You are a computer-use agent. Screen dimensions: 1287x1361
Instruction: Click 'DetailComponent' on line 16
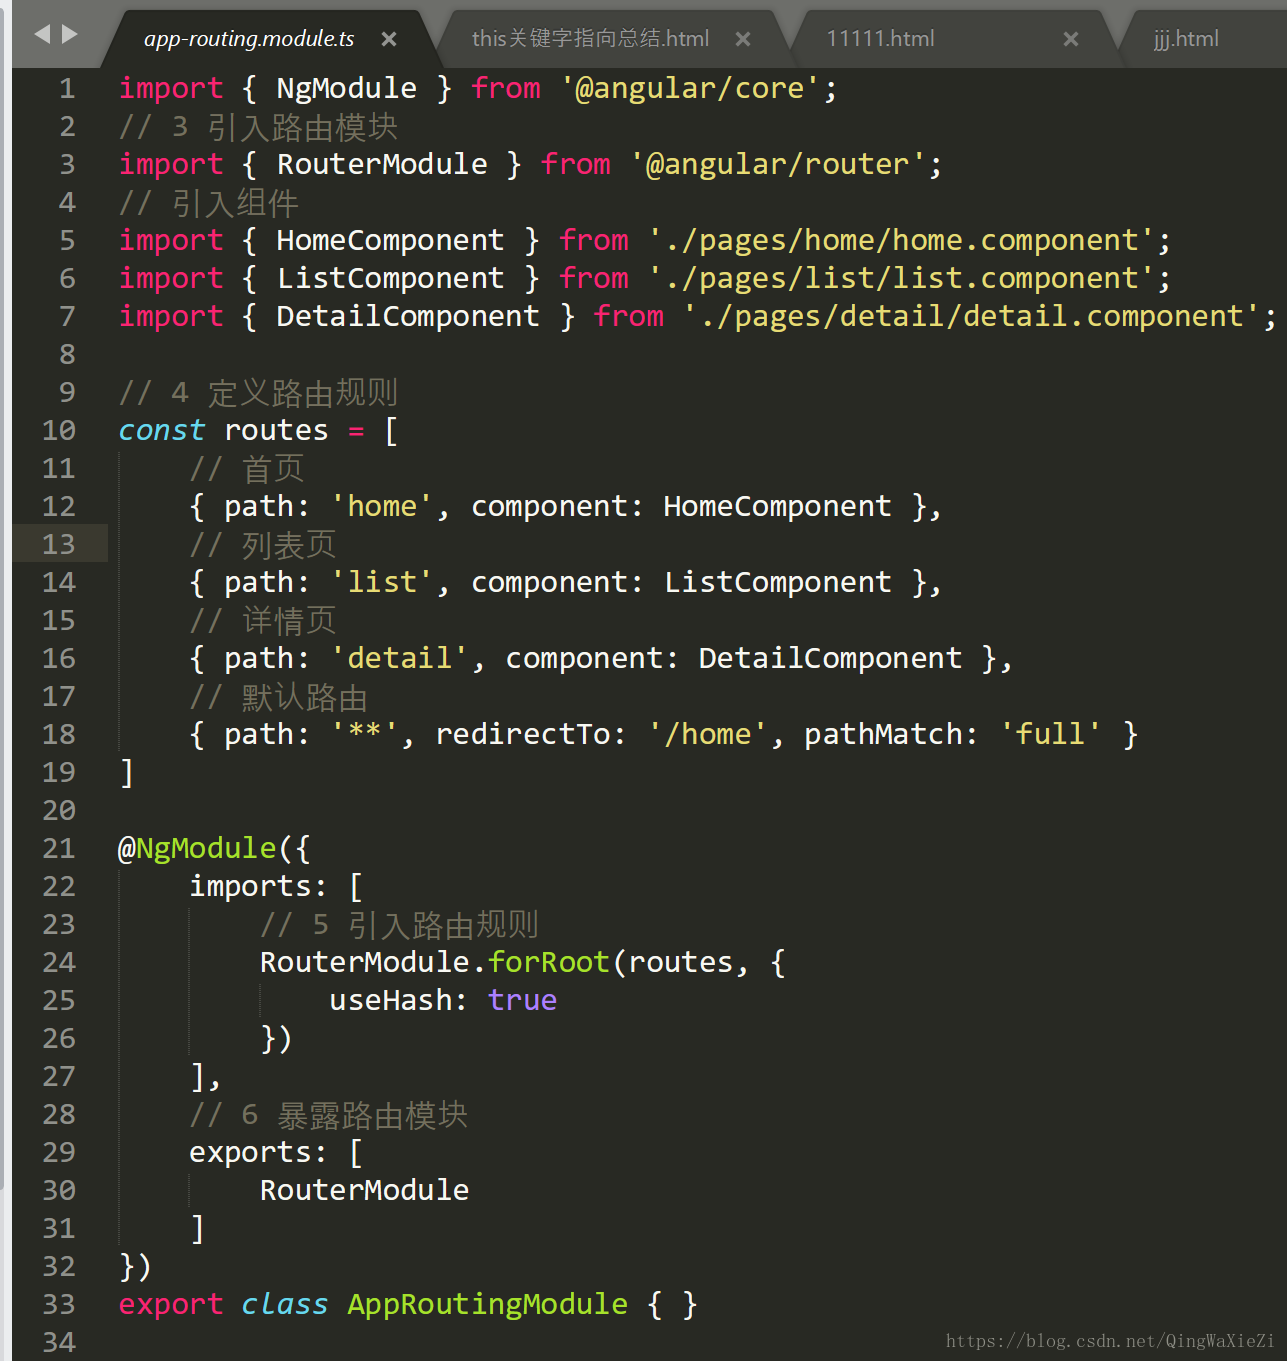click(830, 658)
